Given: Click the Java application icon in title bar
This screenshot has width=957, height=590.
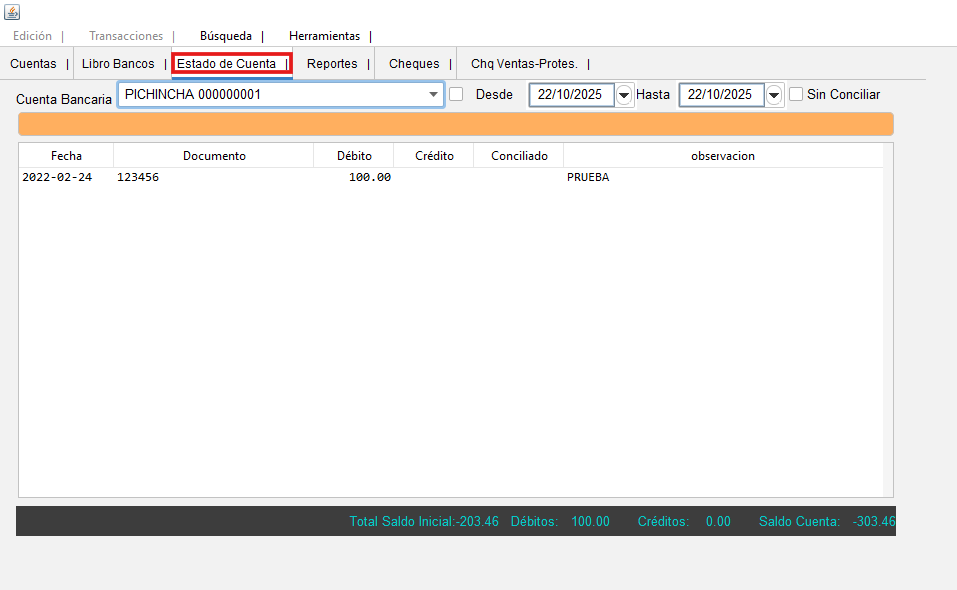Looking at the screenshot, I should click(12, 12).
